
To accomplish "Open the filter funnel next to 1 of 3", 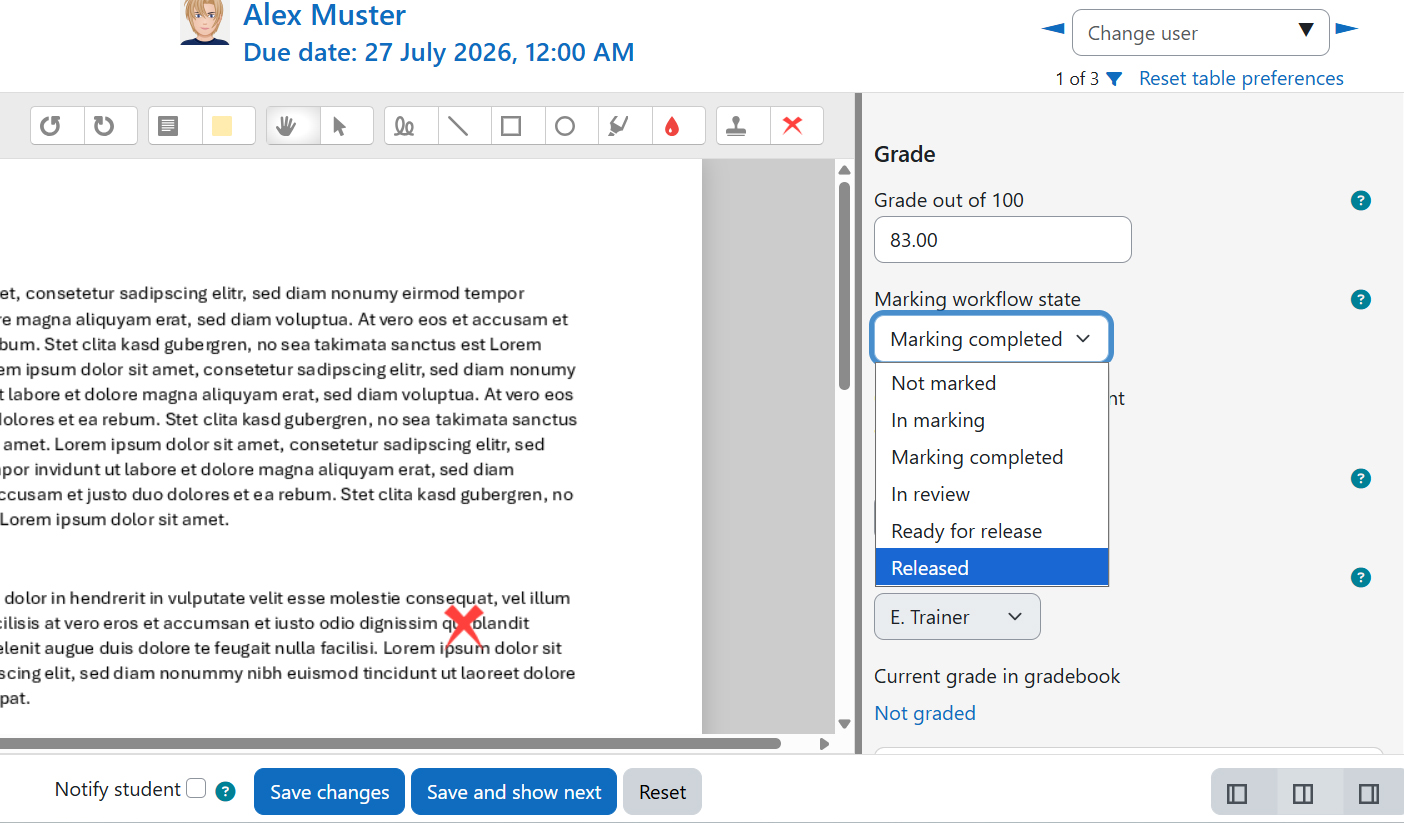I will click(x=1114, y=79).
